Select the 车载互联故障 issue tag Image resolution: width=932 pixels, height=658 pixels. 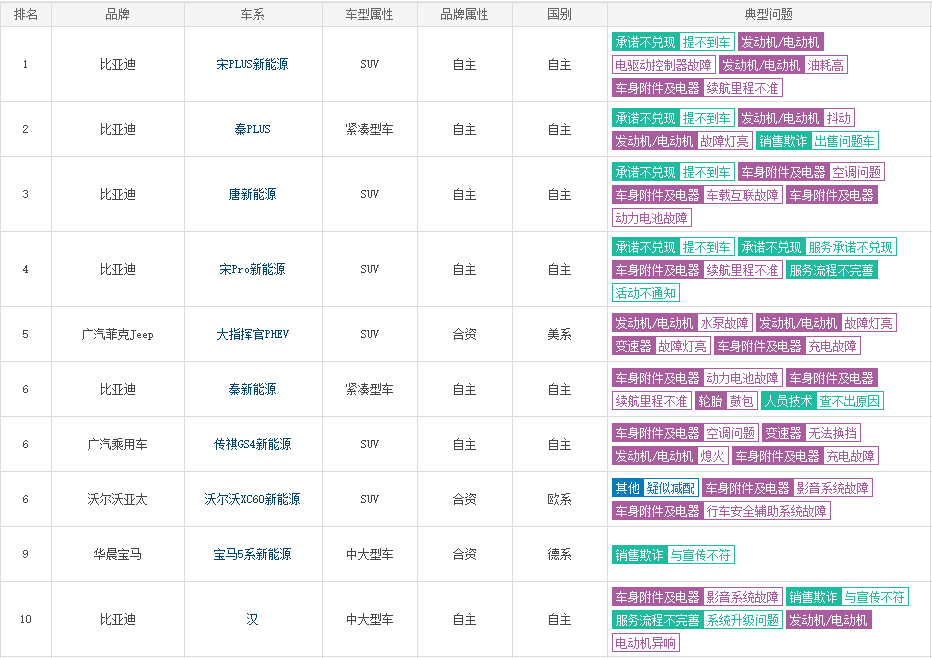click(x=743, y=195)
